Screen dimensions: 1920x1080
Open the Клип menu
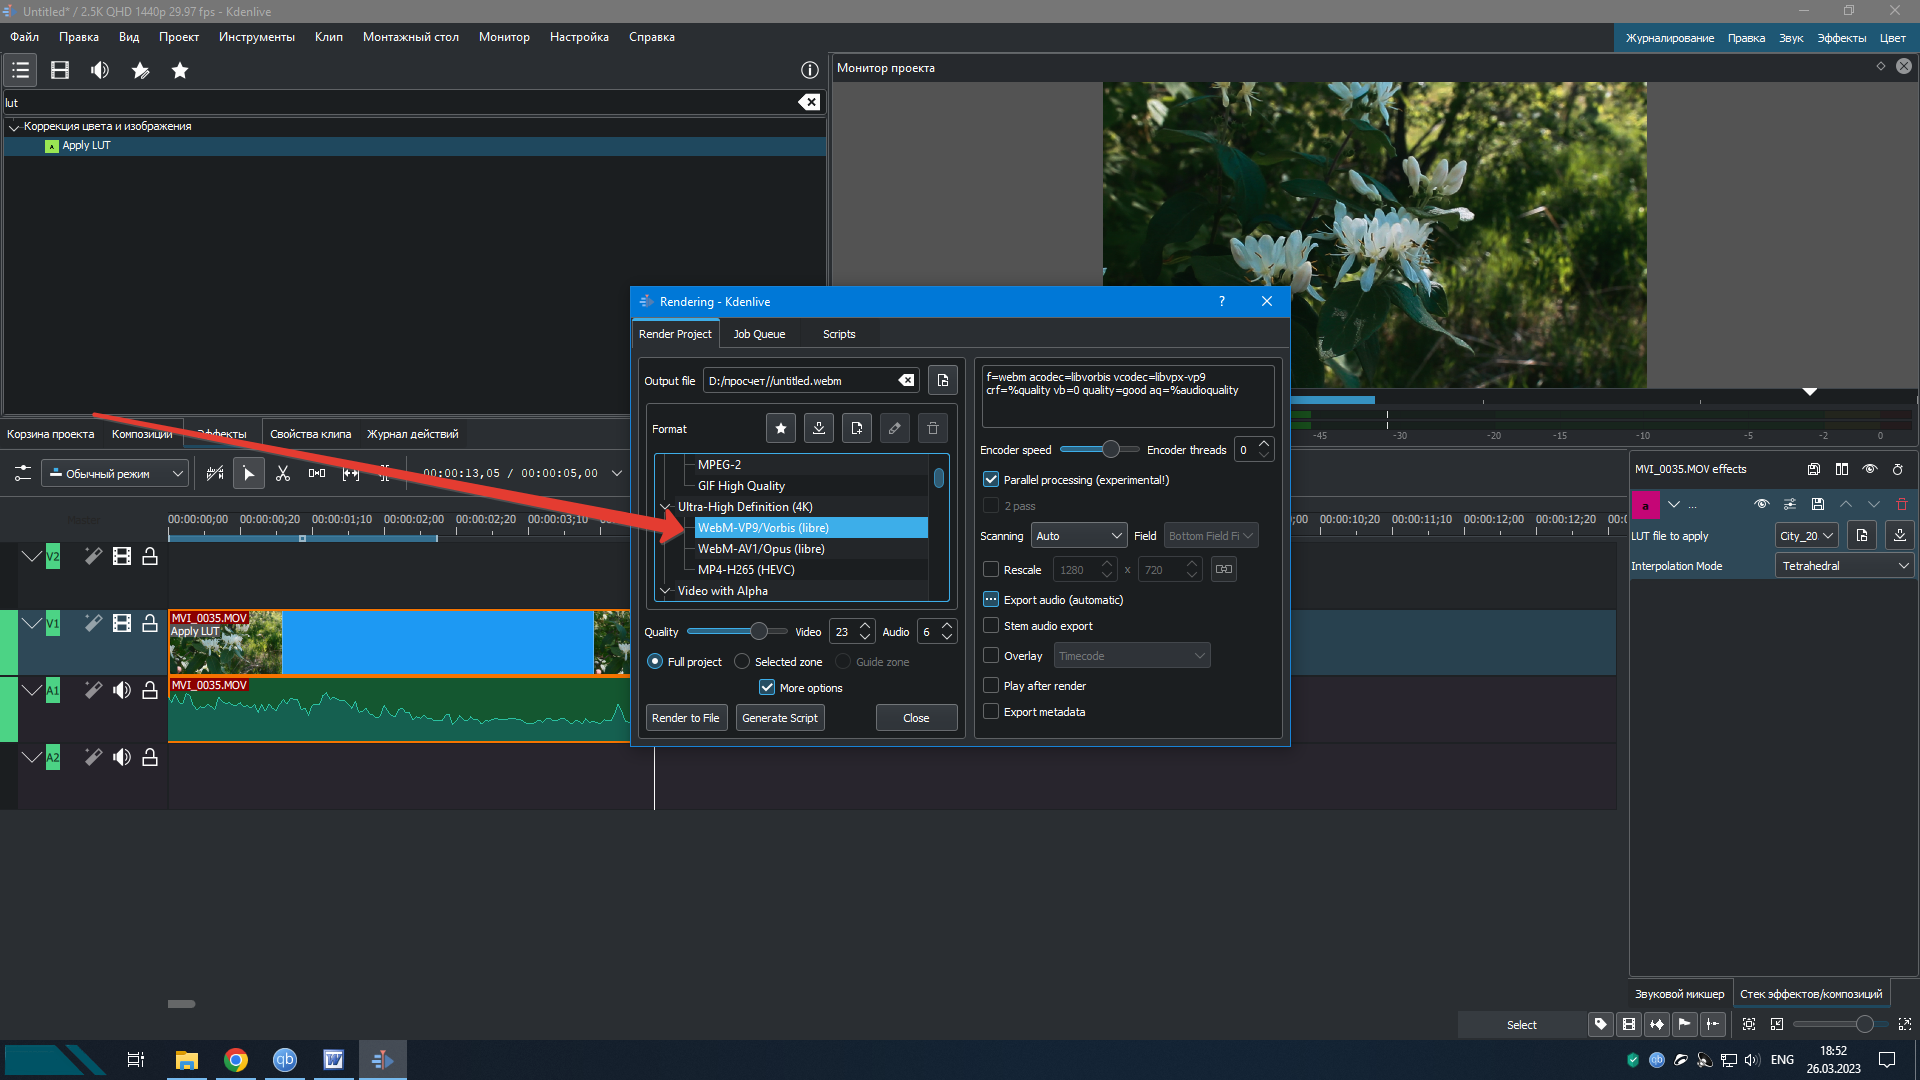click(329, 37)
